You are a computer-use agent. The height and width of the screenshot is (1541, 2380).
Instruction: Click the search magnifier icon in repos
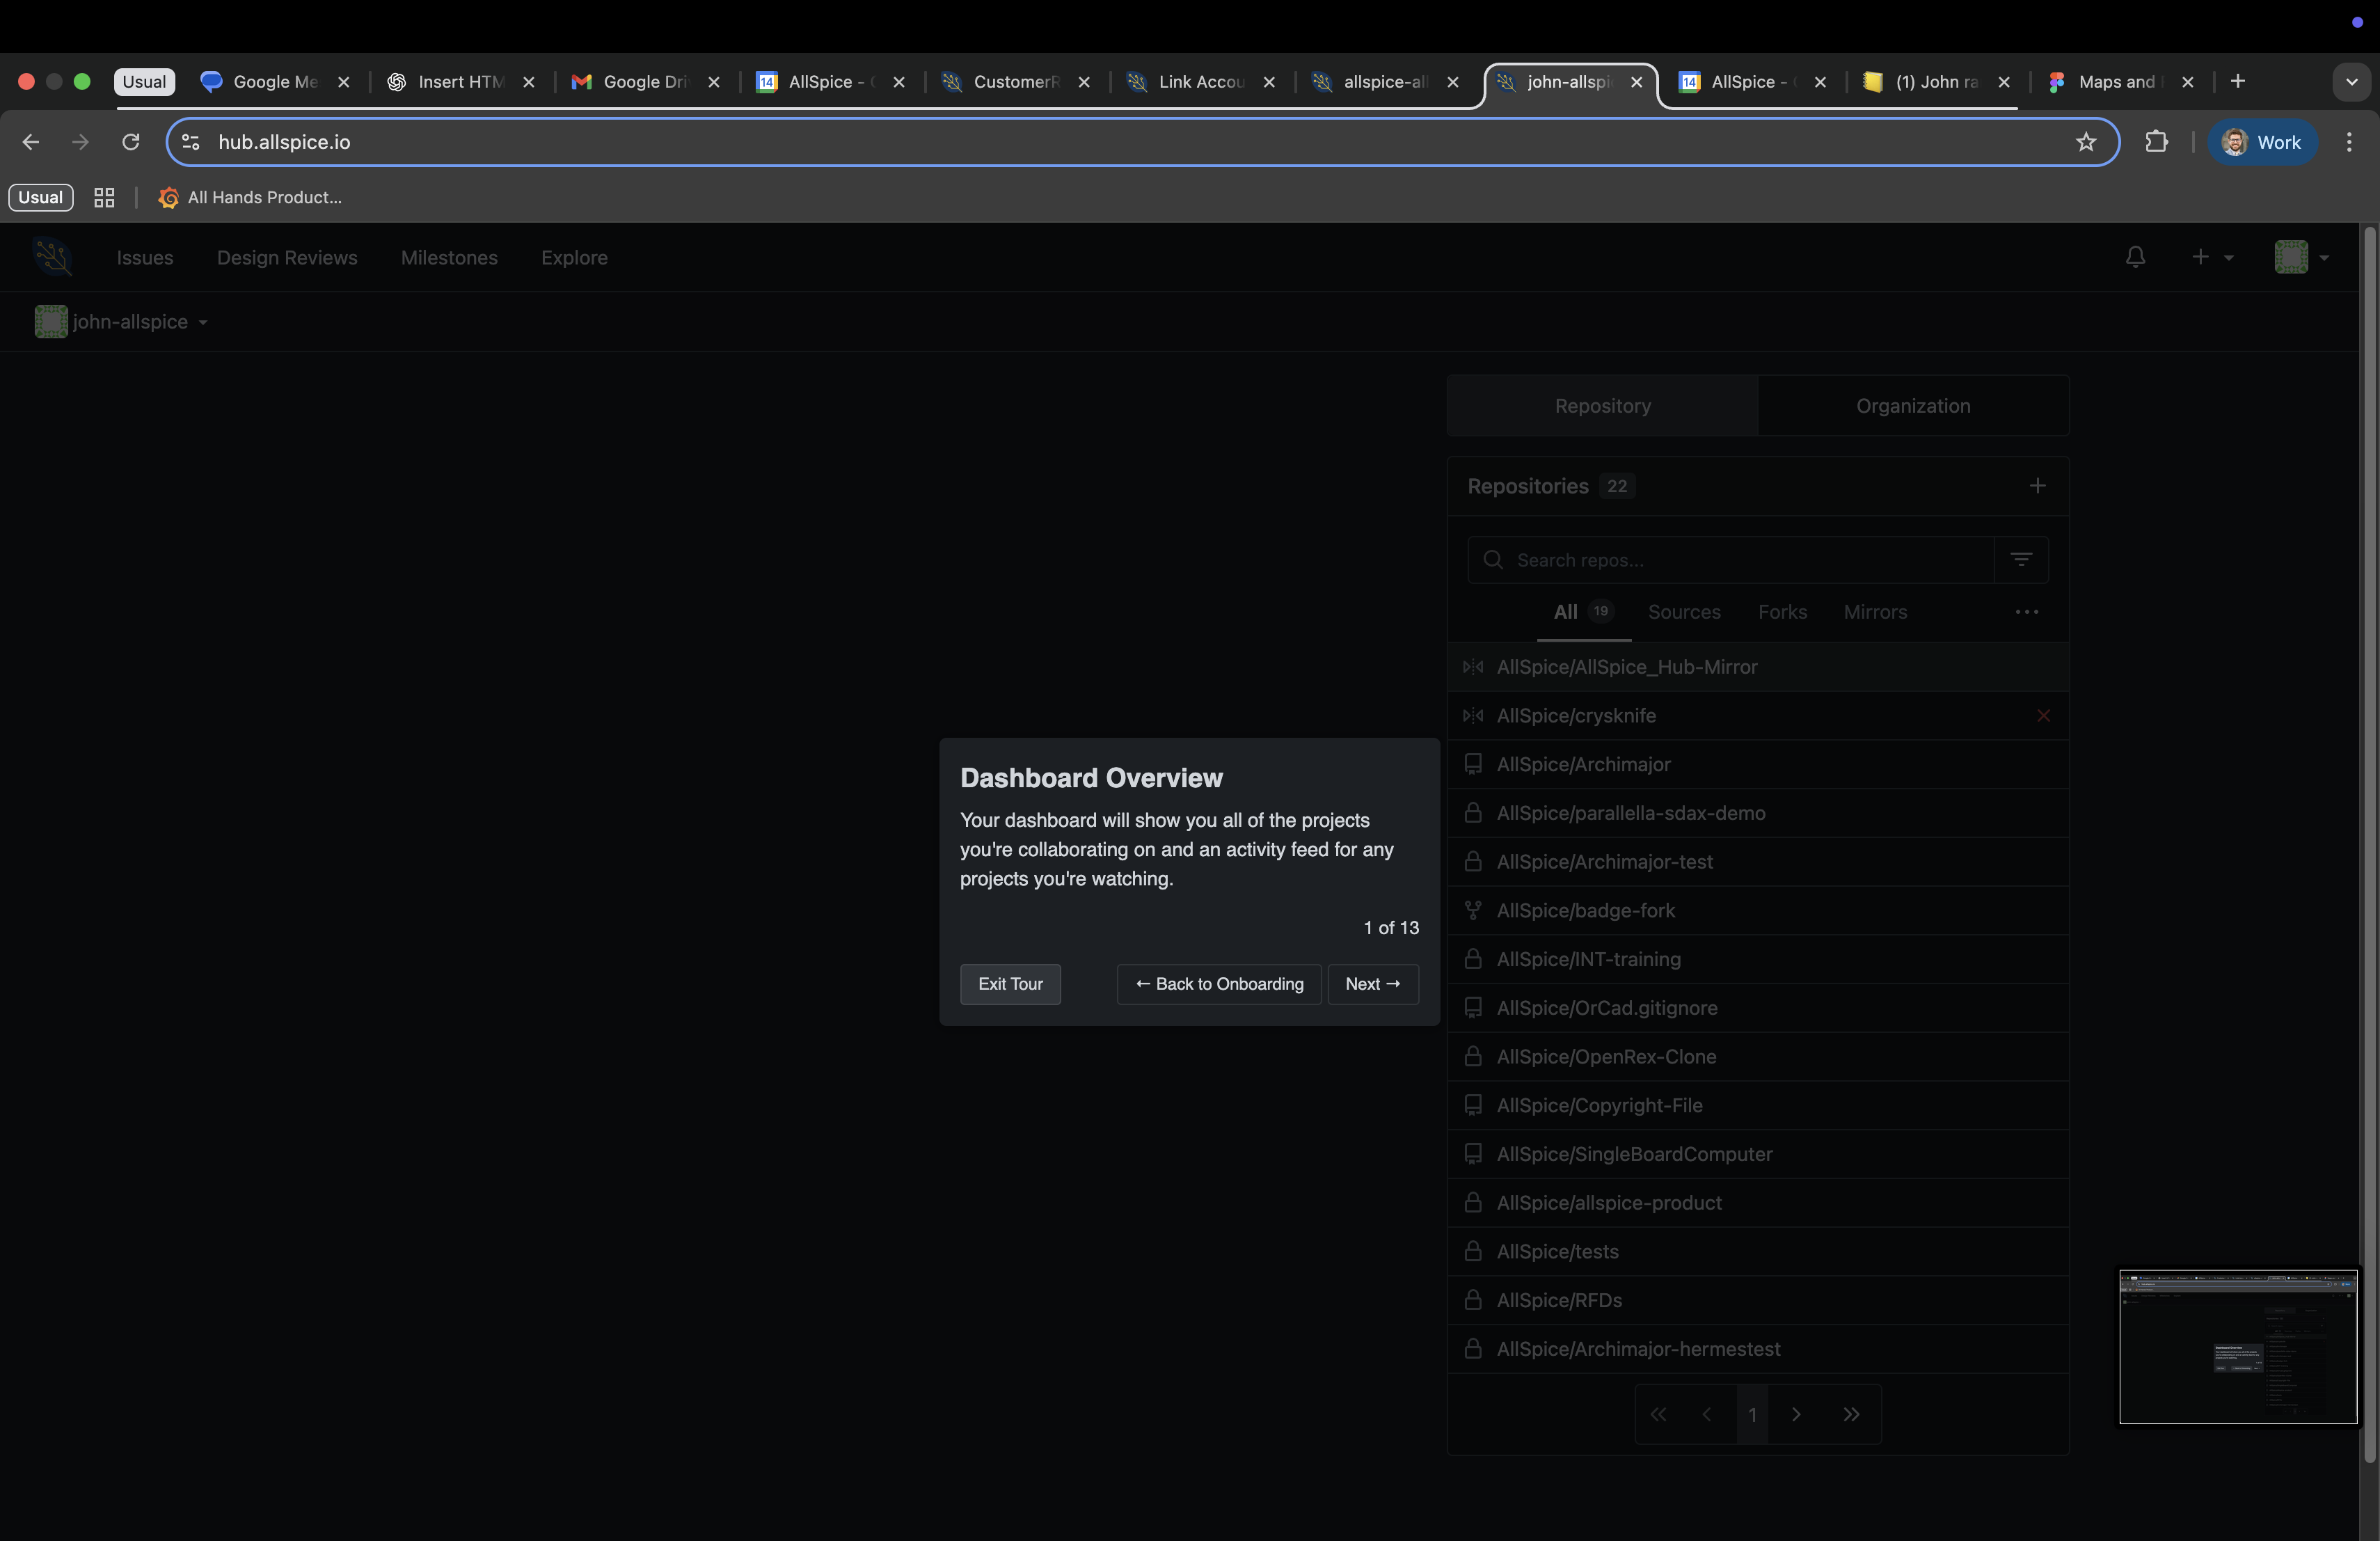point(1493,560)
